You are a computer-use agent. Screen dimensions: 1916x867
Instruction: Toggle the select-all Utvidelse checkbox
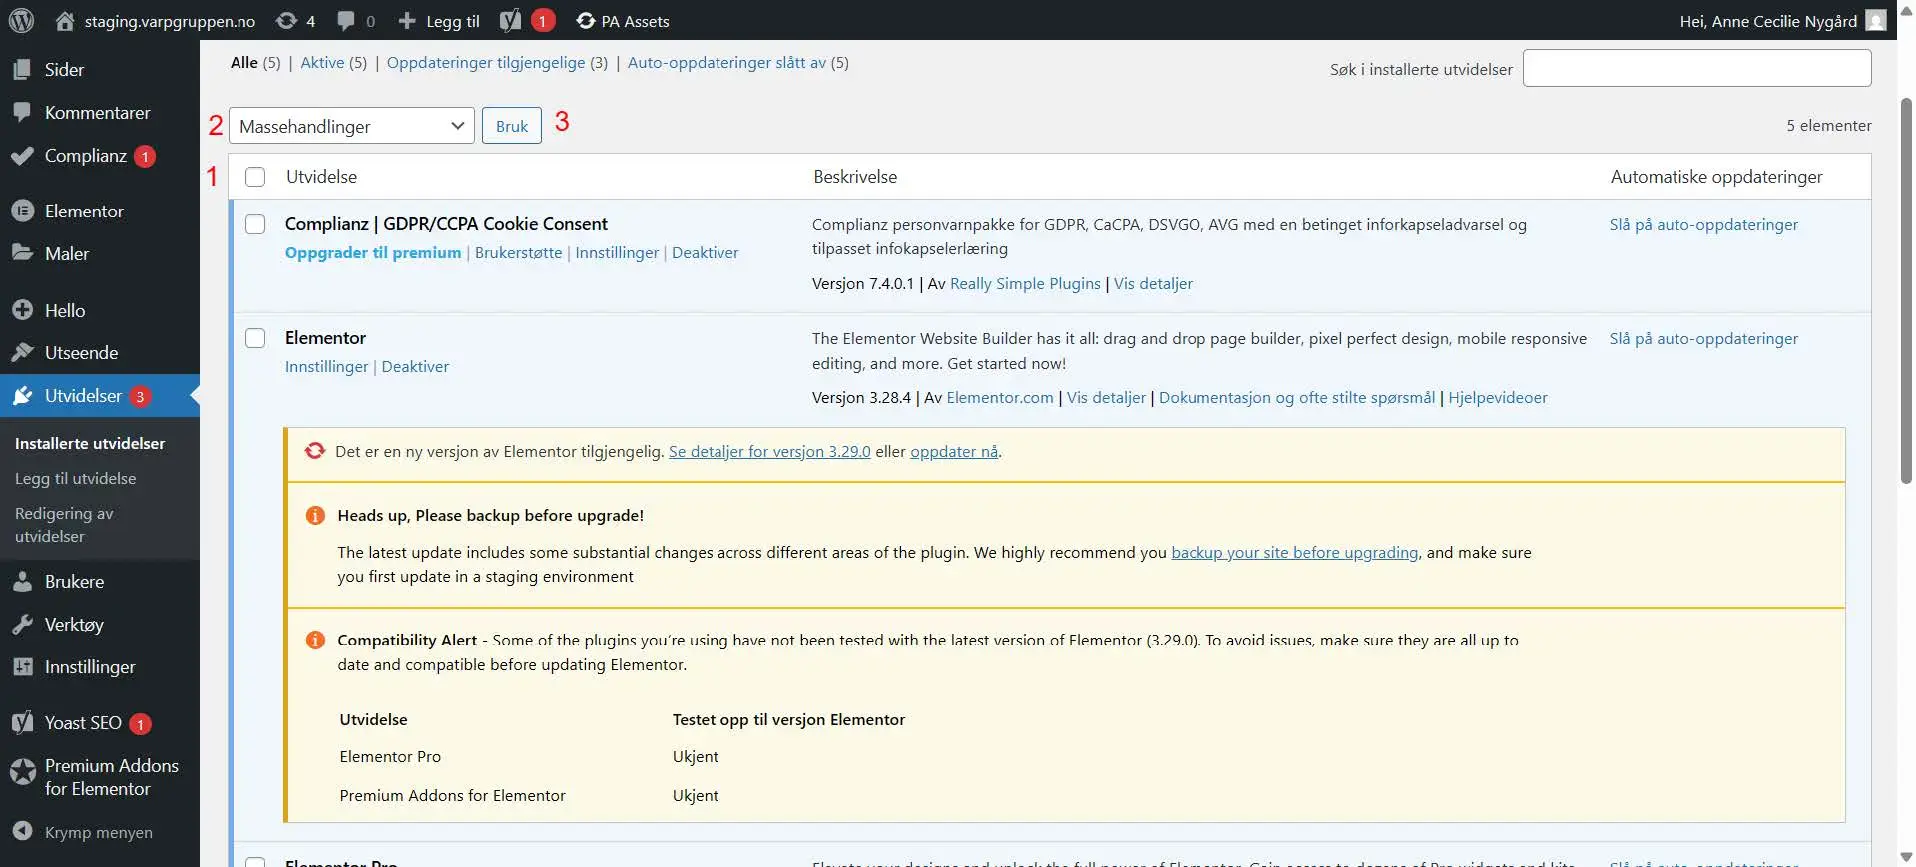click(255, 177)
